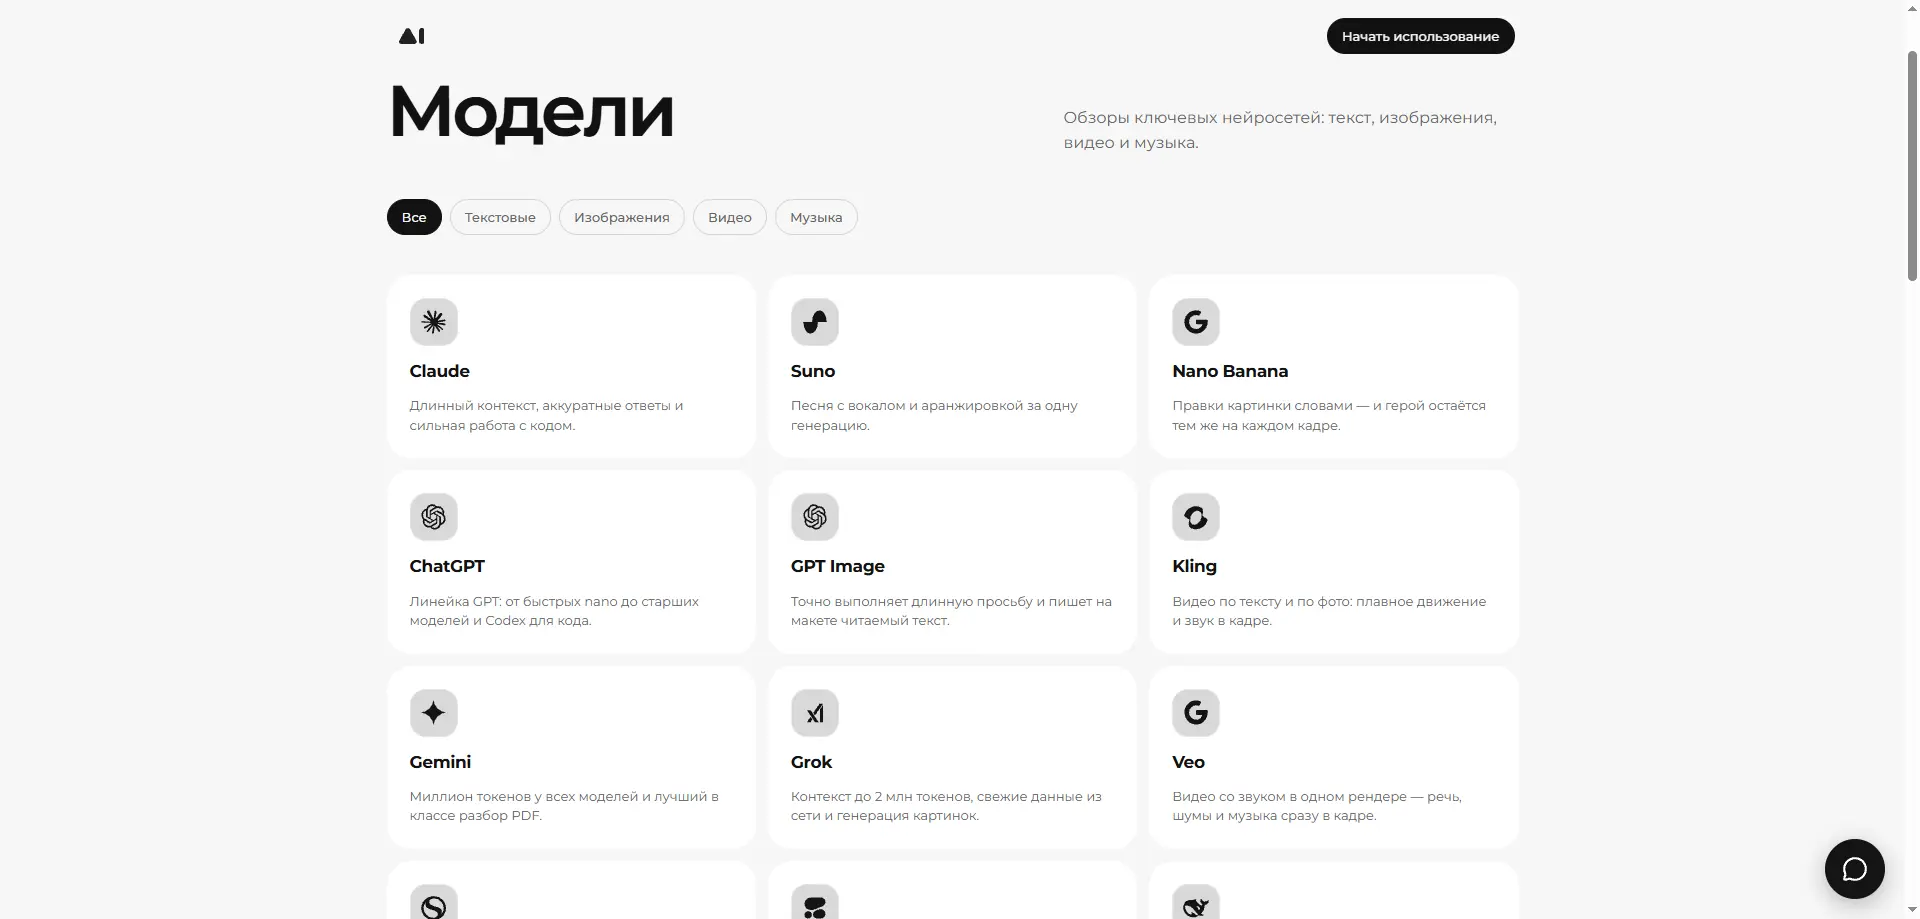This screenshot has height=919, width=1920.
Task: Open the Gemini card title
Action: (440, 762)
